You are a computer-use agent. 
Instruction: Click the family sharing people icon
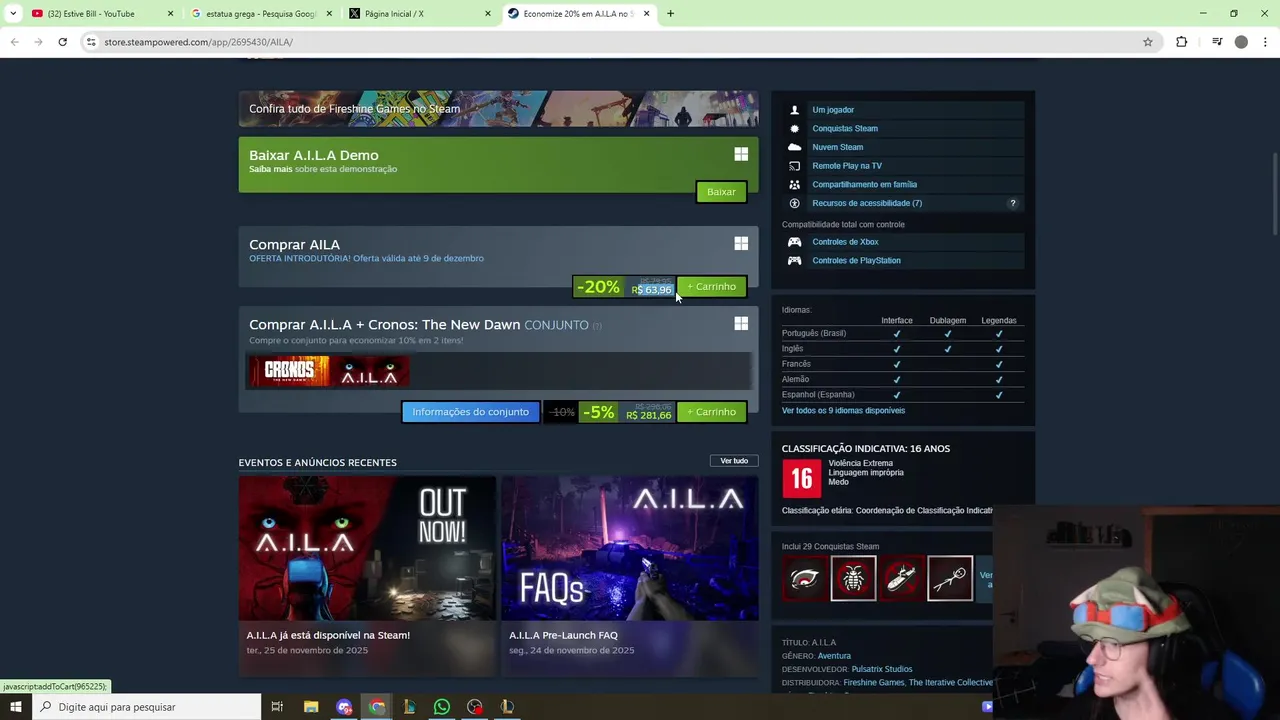tap(795, 184)
